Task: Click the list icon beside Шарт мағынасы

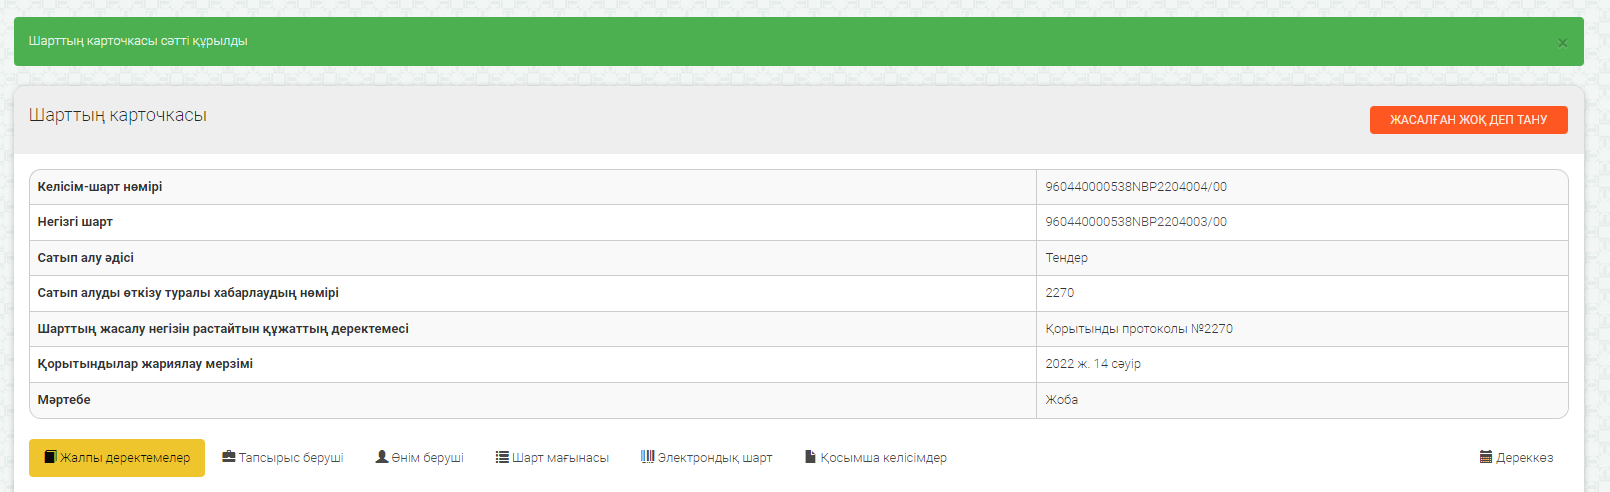Action: [502, 457]
